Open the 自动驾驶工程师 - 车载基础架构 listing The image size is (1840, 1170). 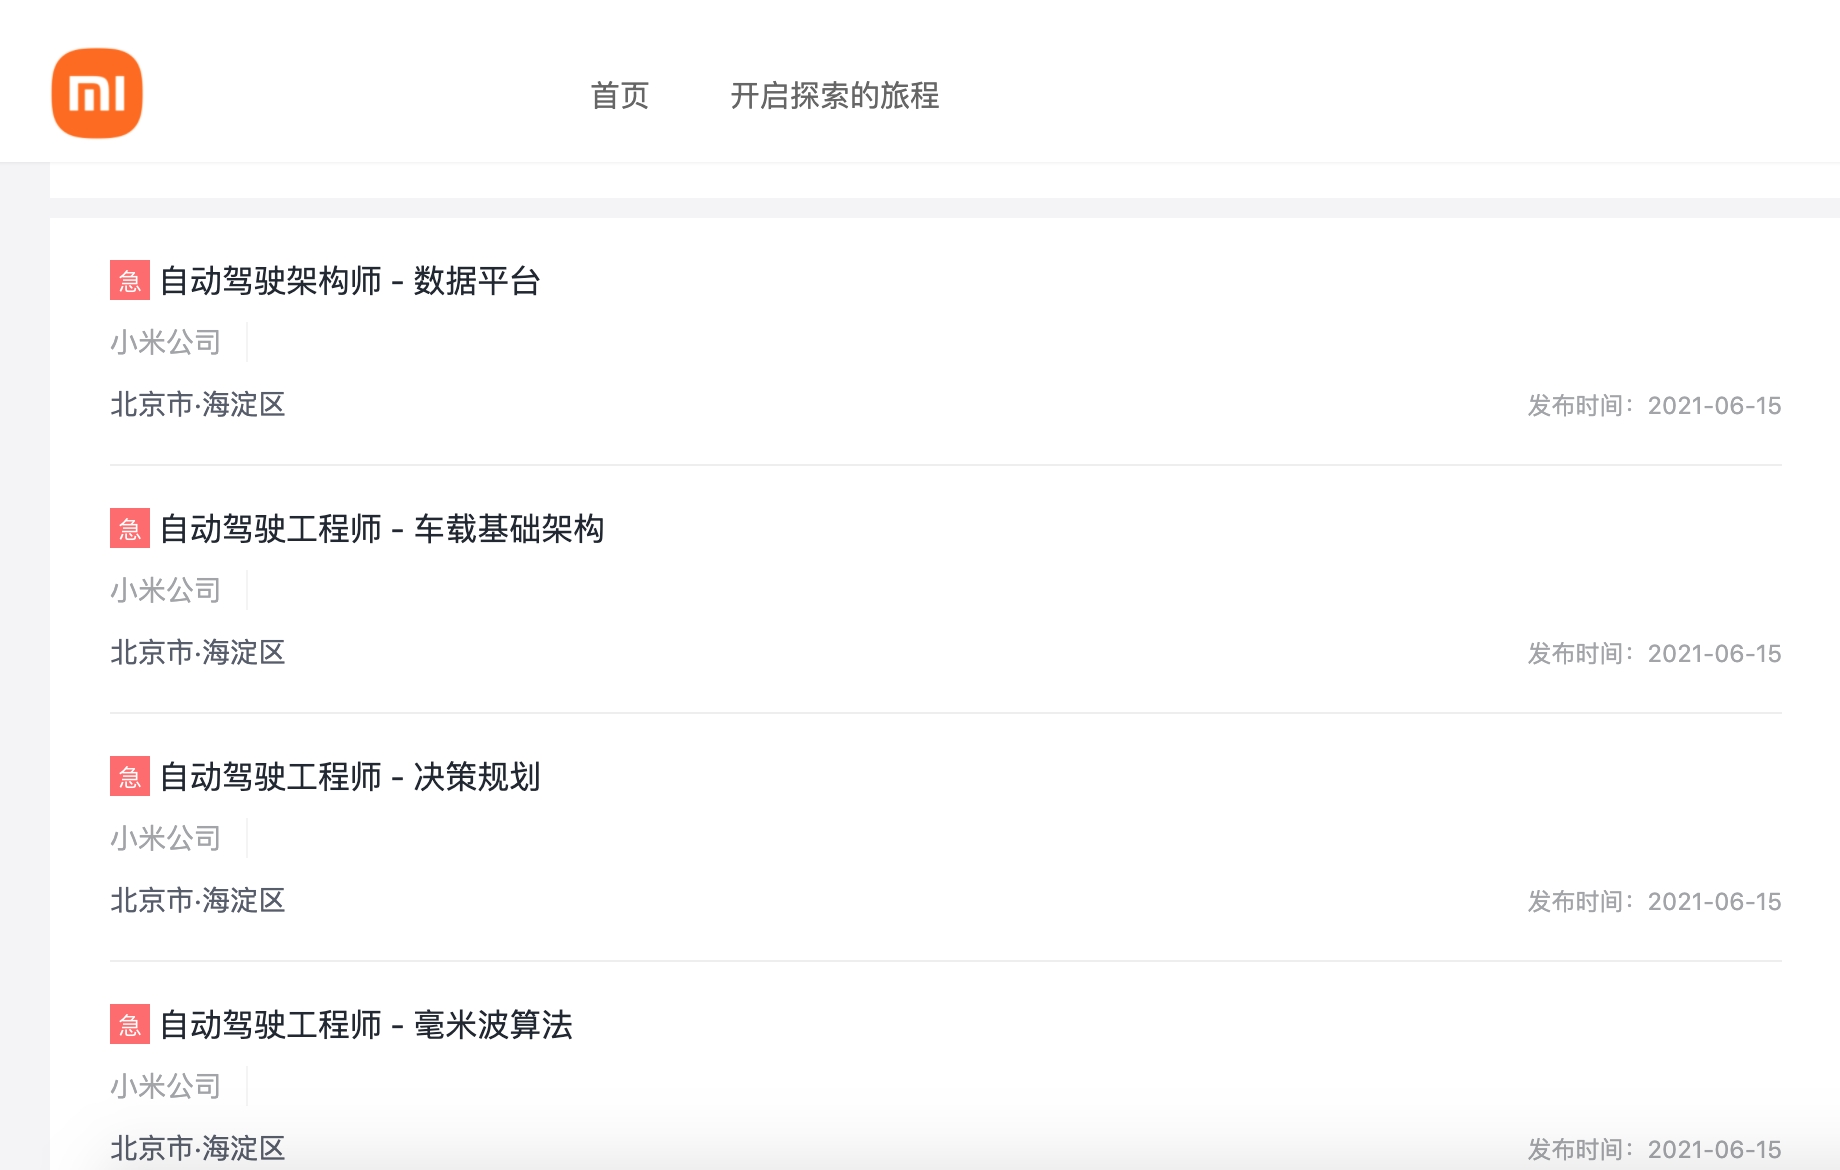384,530
